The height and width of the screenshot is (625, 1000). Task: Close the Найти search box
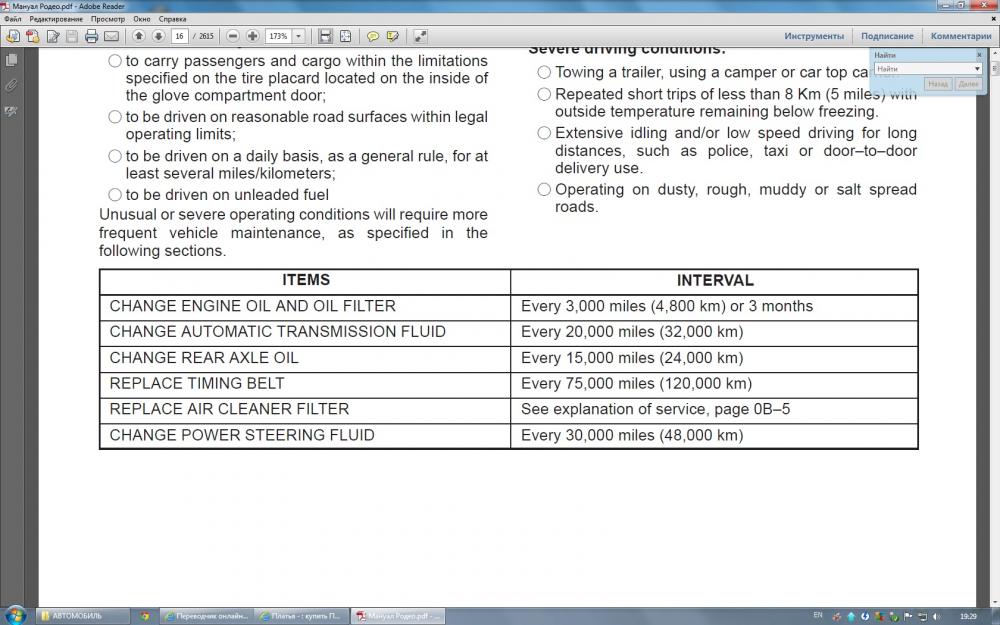pos(980,55)
